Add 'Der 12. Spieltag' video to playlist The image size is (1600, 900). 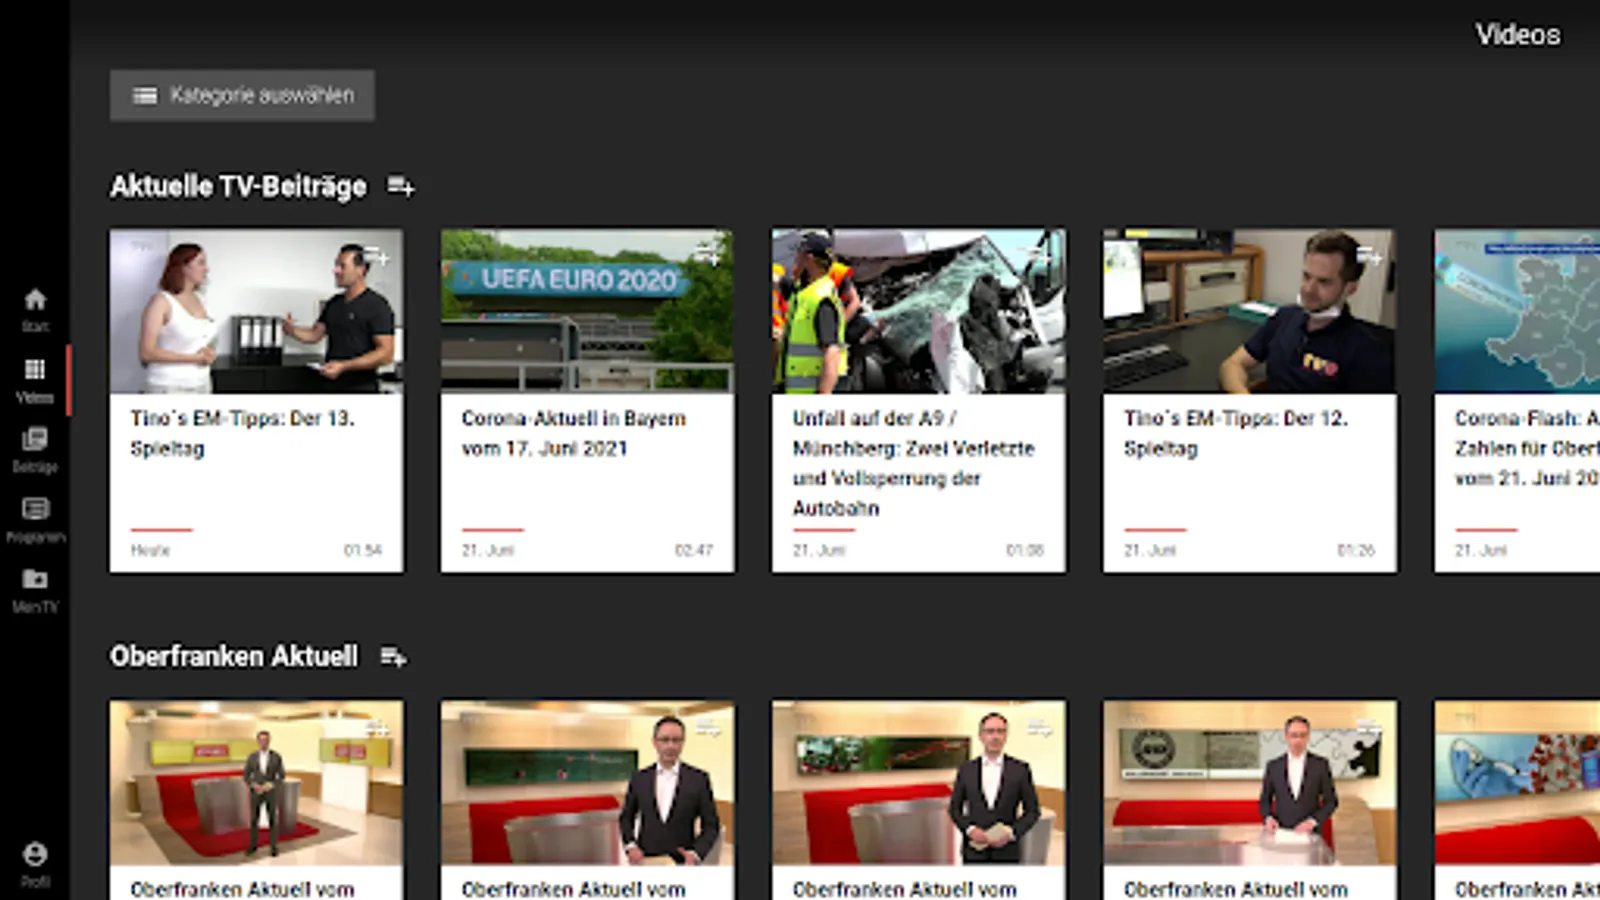coord(1369,257)
